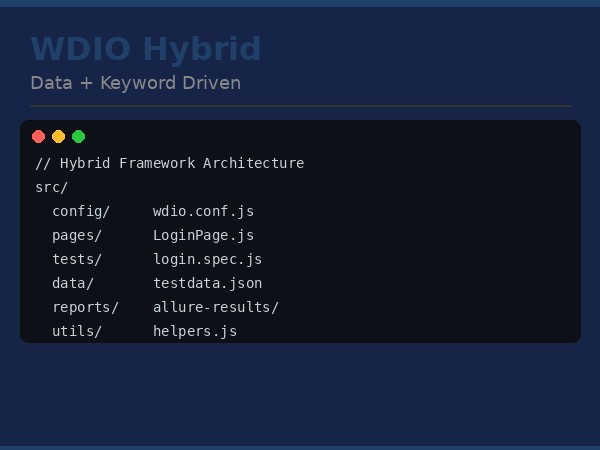The width and height of the screenshot is (600, 450).
Task: Open the login.spec.js file
Action: point(207,259)
